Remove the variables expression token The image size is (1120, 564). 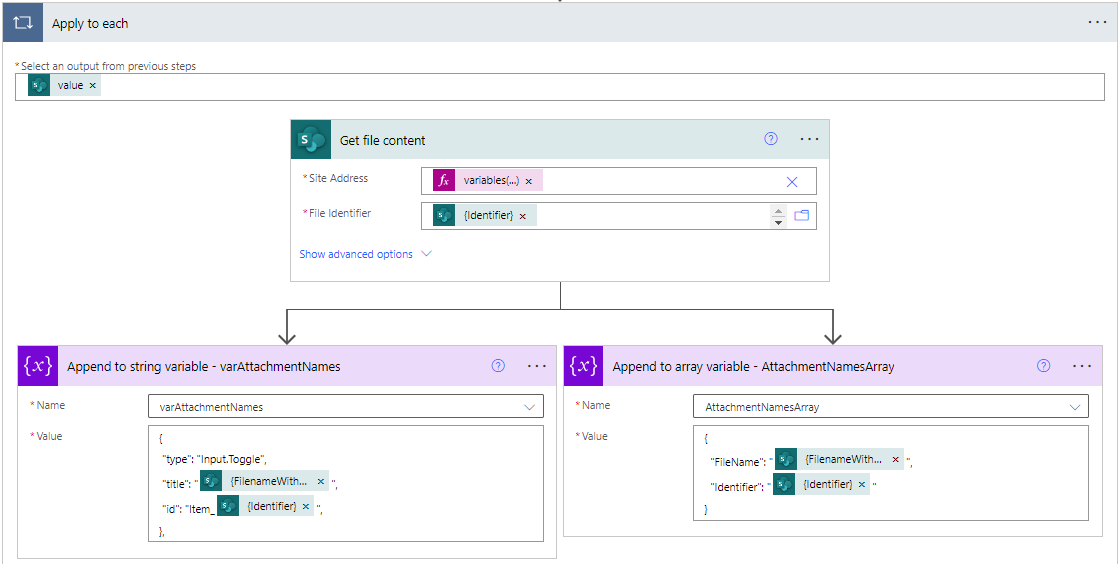[529, 182]
